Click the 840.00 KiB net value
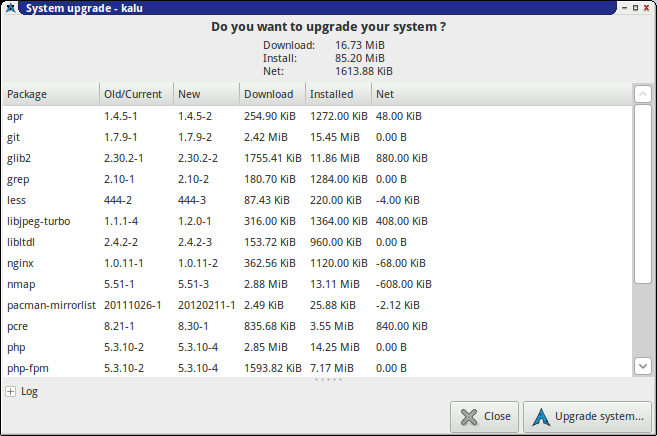657x436 pixels. [x=401, y=326]
